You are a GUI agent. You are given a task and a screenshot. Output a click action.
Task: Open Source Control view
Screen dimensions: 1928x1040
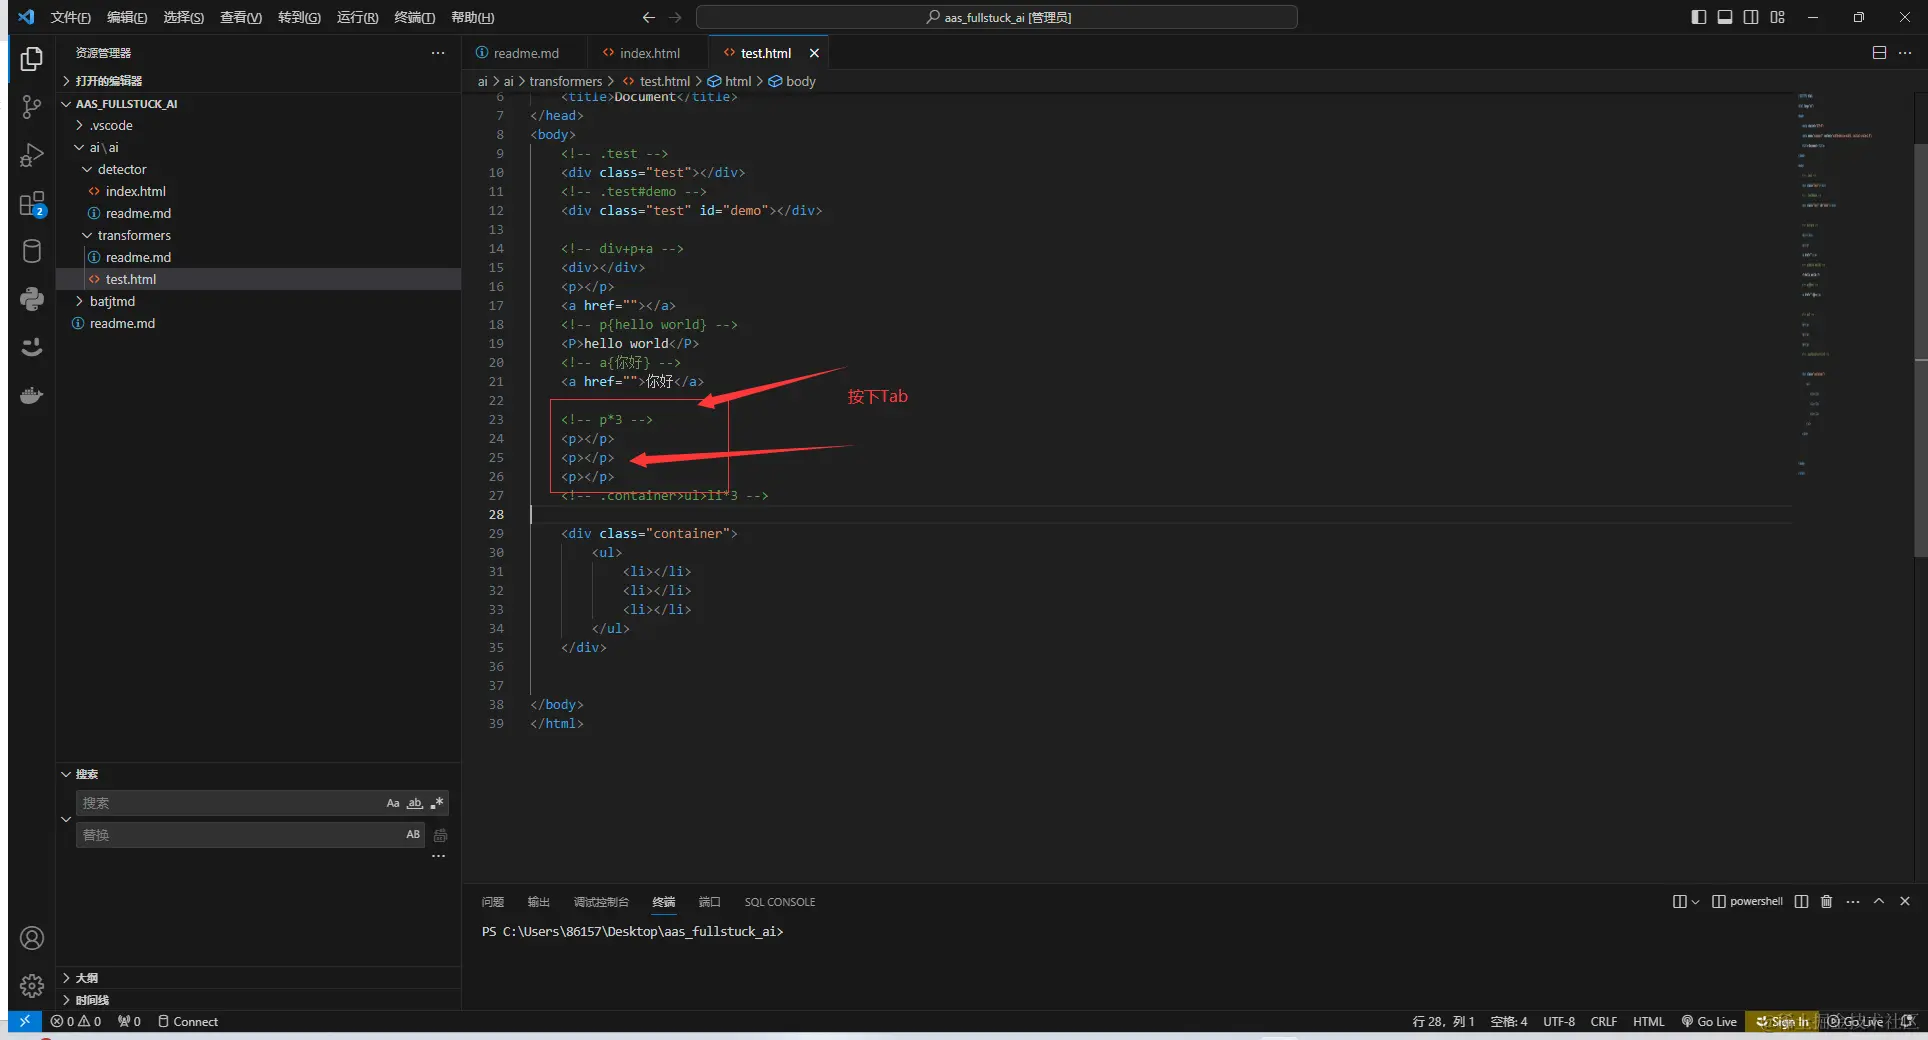[x=32, y=107]
